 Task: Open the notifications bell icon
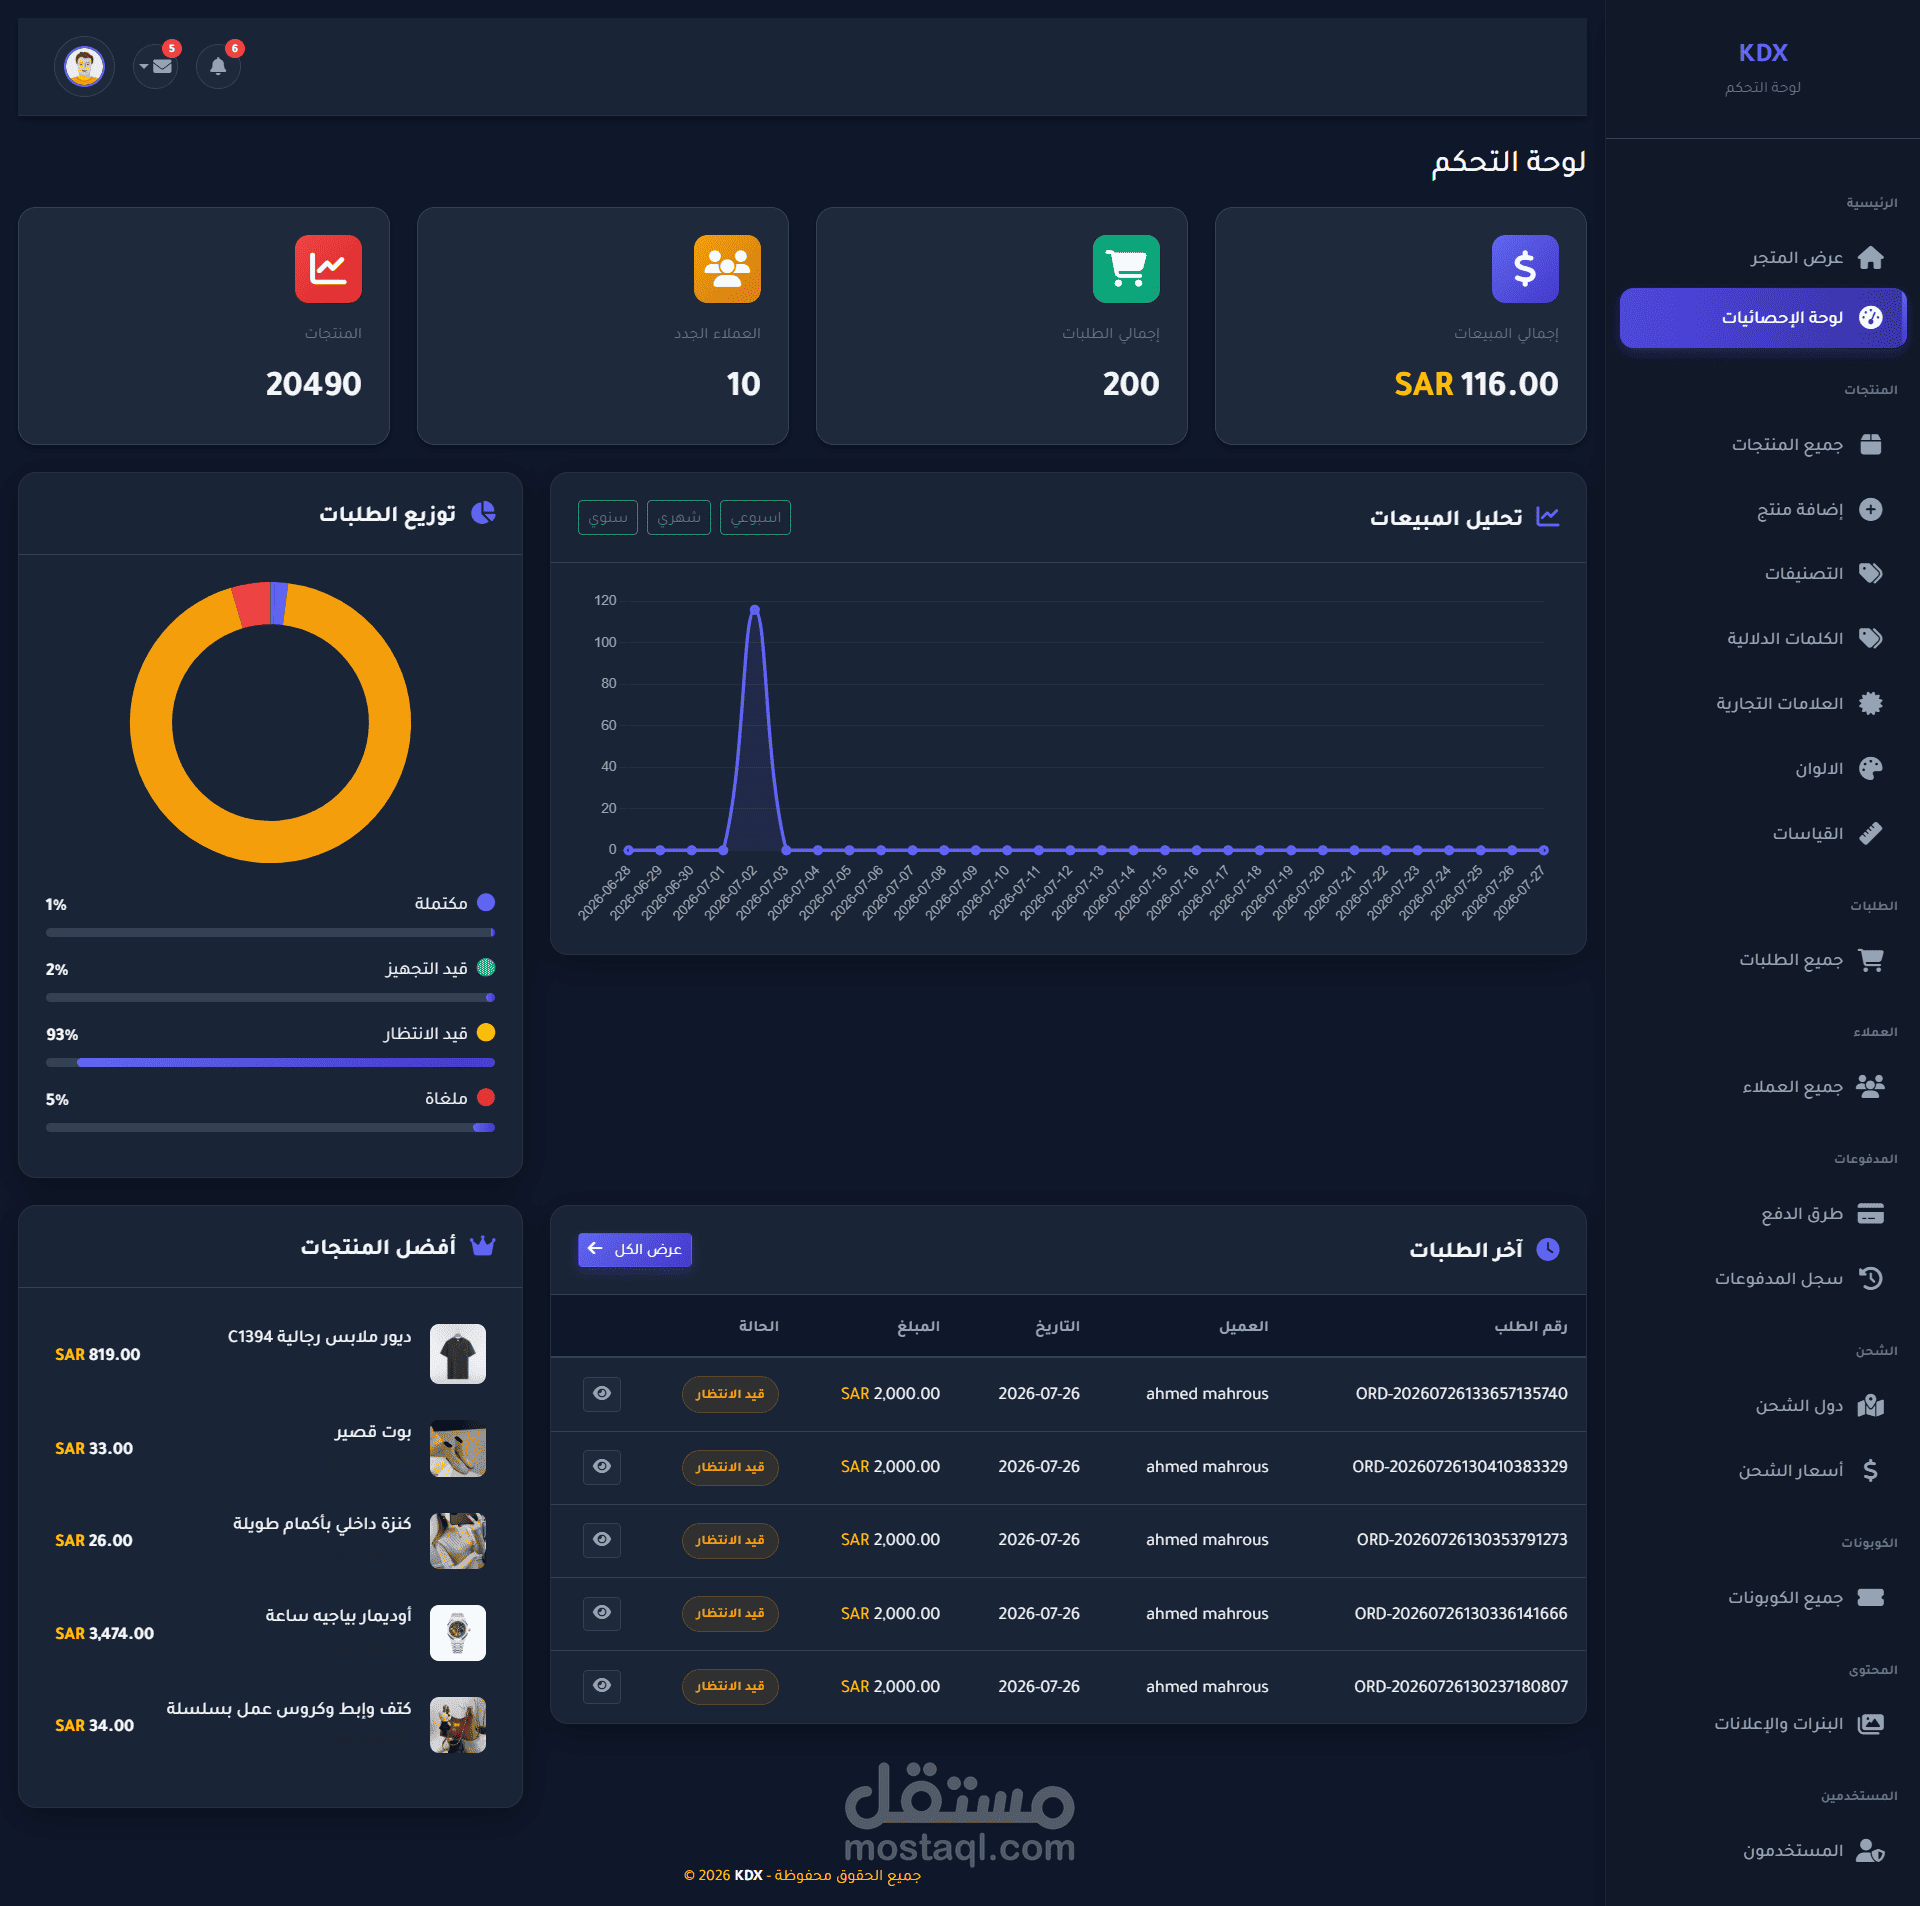[218, 67]
